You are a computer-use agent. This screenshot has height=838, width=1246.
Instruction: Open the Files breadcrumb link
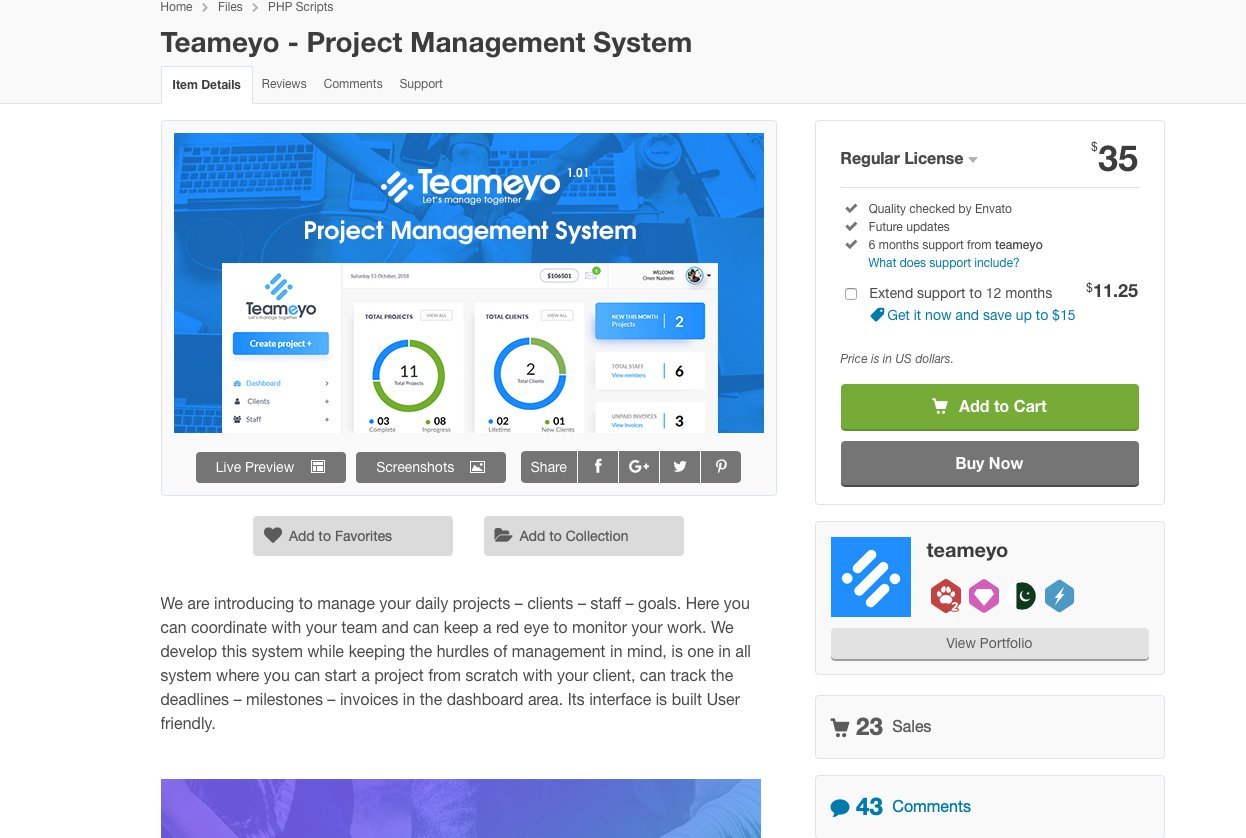[230, 7]
